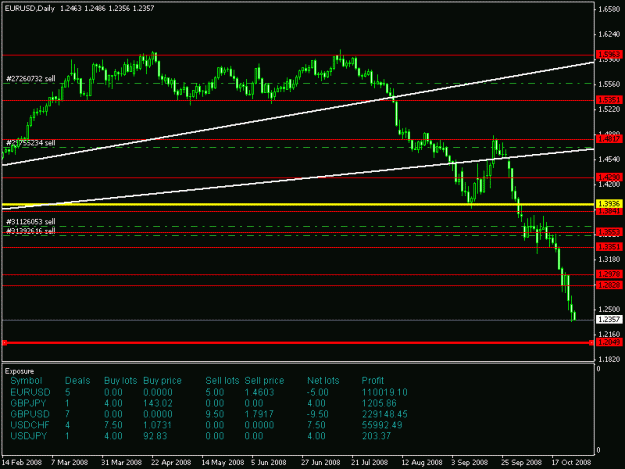Click the USDJPY profit value 203.37
Viewport: 625px width, 469px height.
point(376,436)
